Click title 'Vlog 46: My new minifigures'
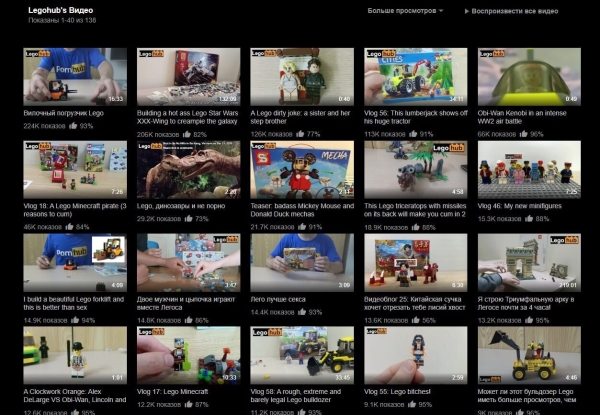This screenshot has width=600, height=415. click(x=520, y=206)
